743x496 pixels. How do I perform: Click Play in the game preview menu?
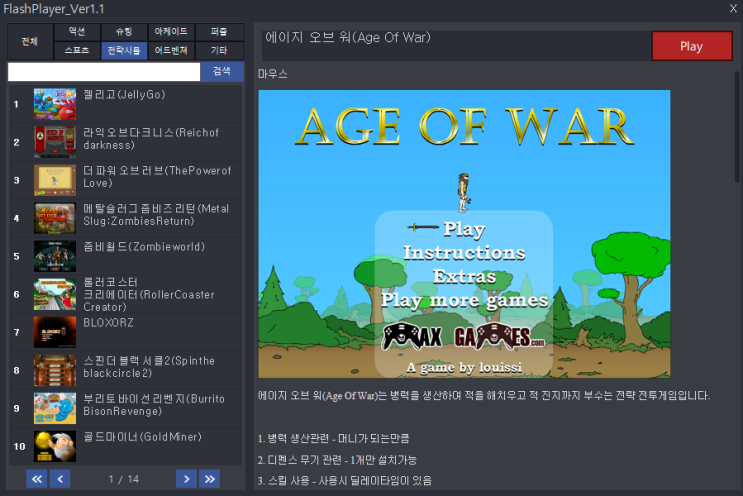tap(464, 229)
